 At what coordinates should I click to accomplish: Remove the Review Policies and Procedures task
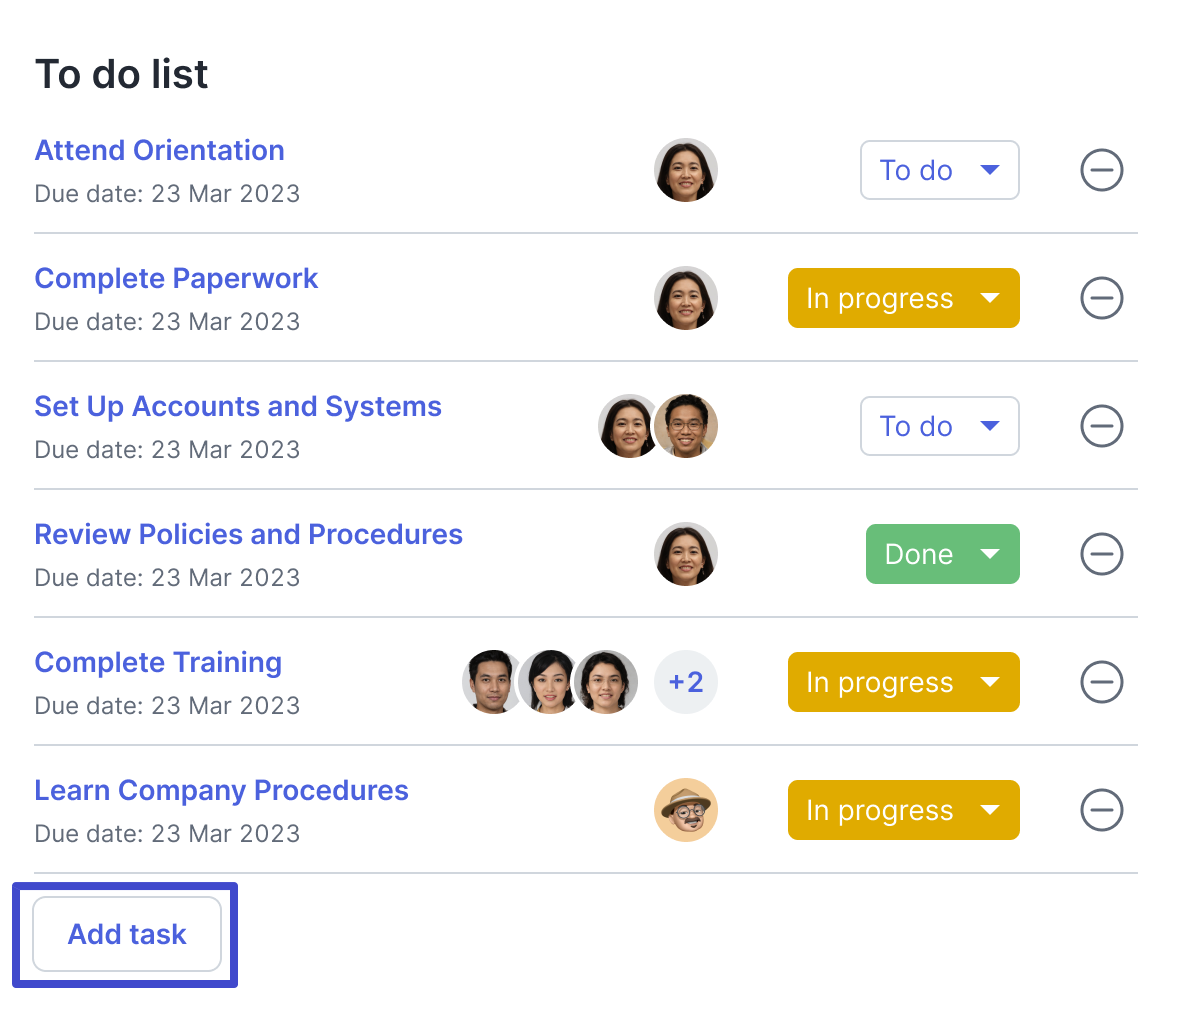[1101, 554]
